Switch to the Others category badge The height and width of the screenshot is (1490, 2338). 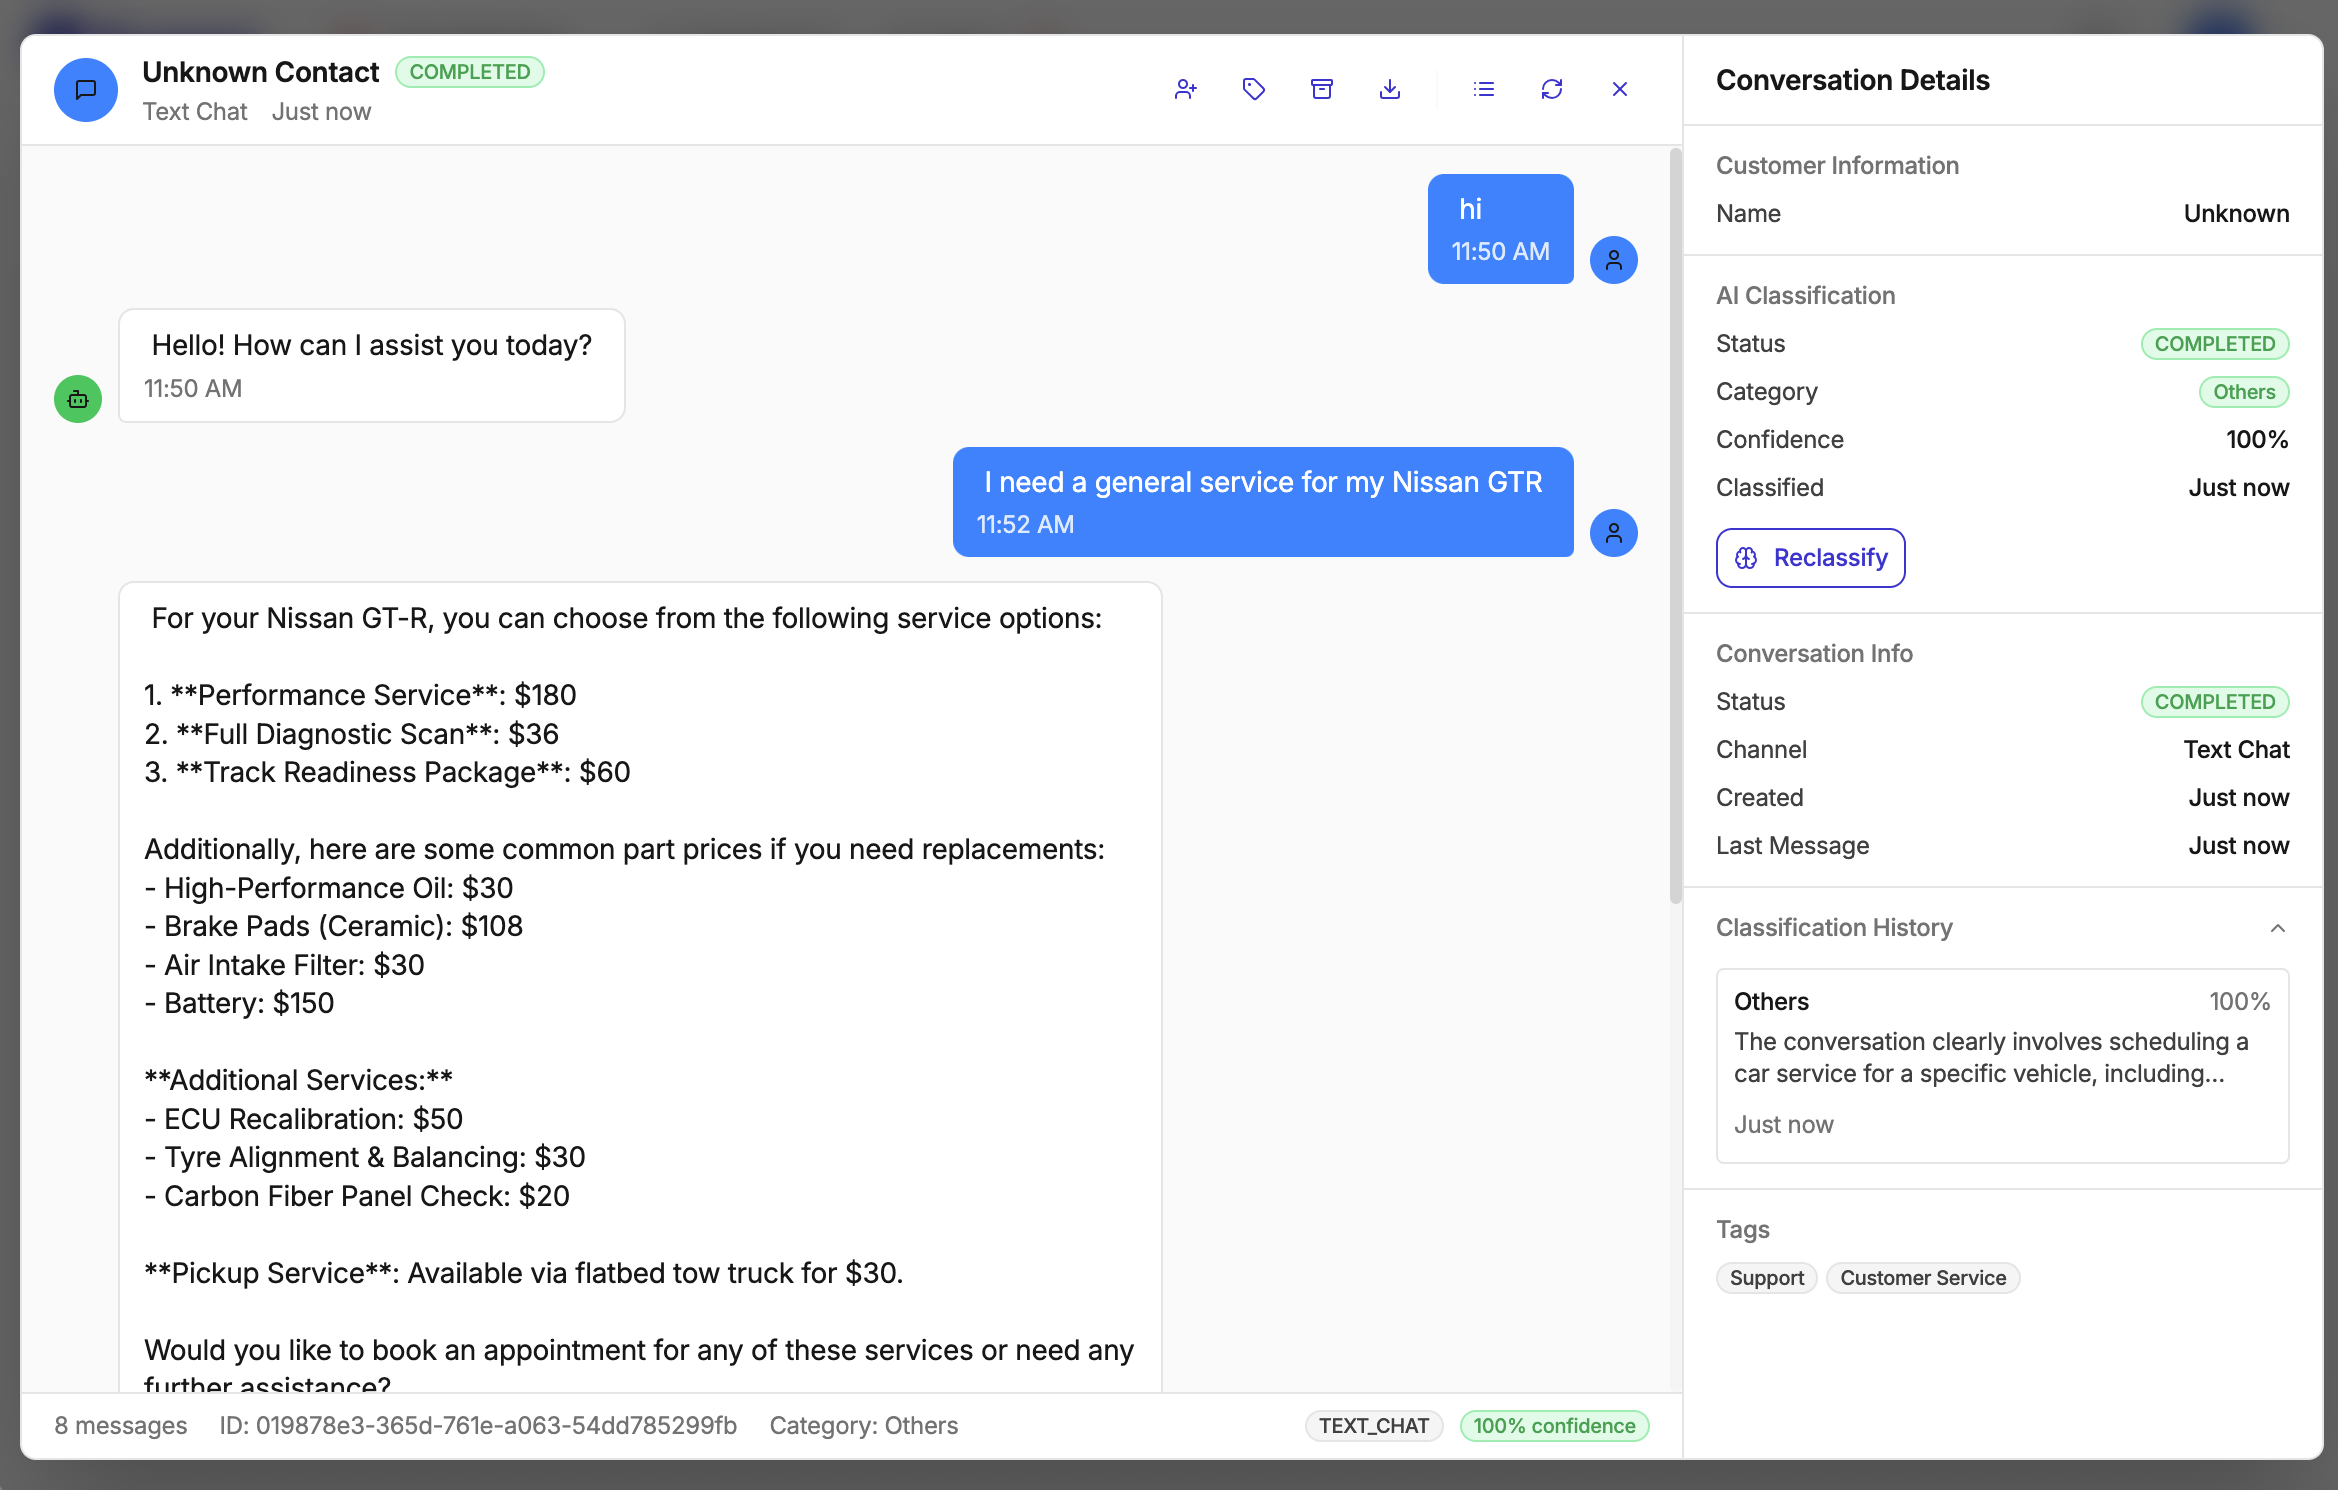pos(2244,391)
